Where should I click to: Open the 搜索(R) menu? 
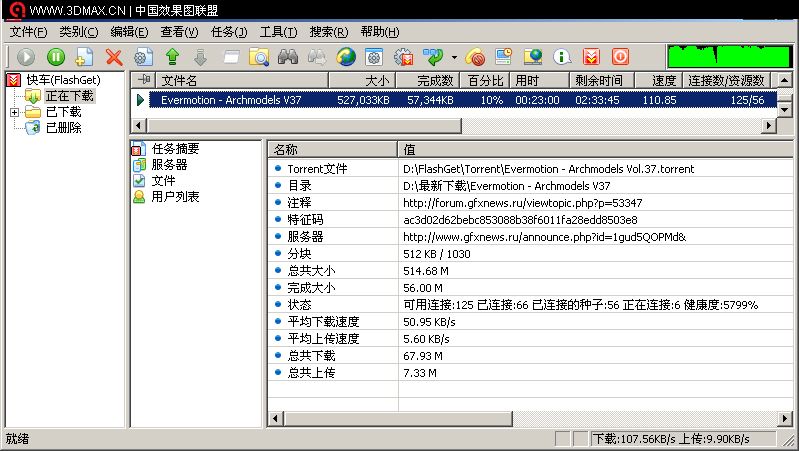329,32
